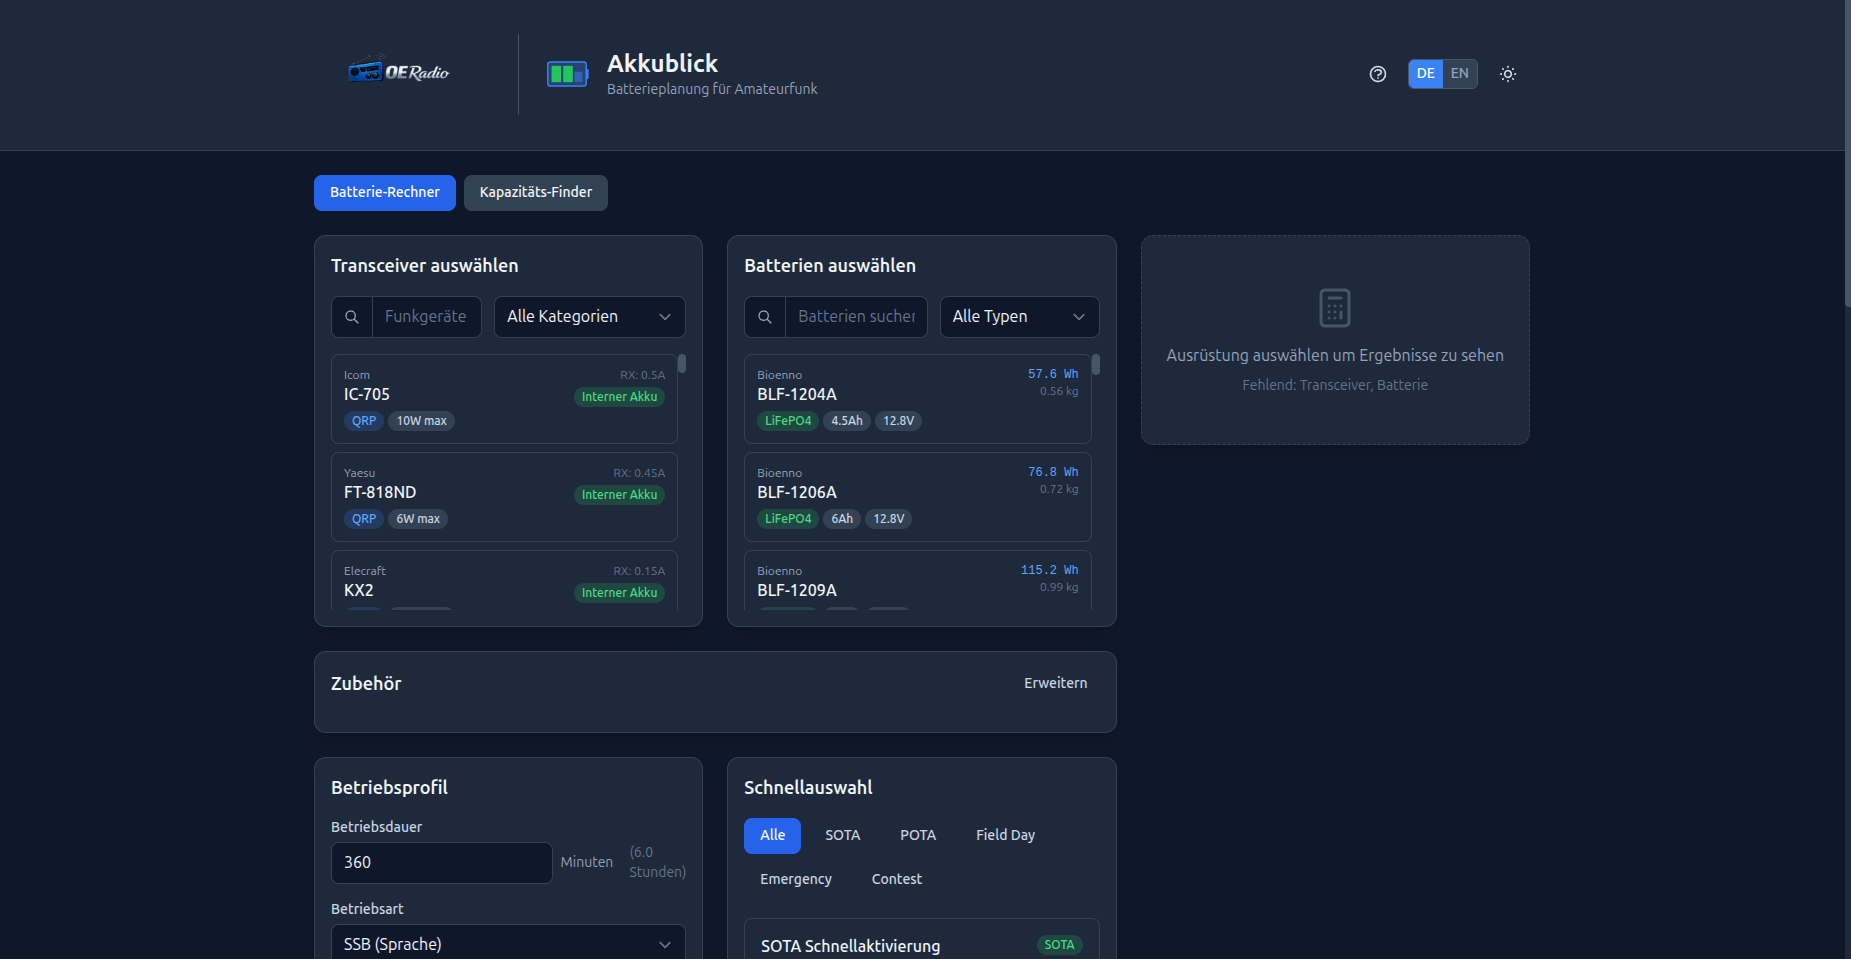The height and width of the screenshot is (959, 1851).
Task: Click the Akkublick battery icon
Action: pyautogui.click(x=567, y=74)
